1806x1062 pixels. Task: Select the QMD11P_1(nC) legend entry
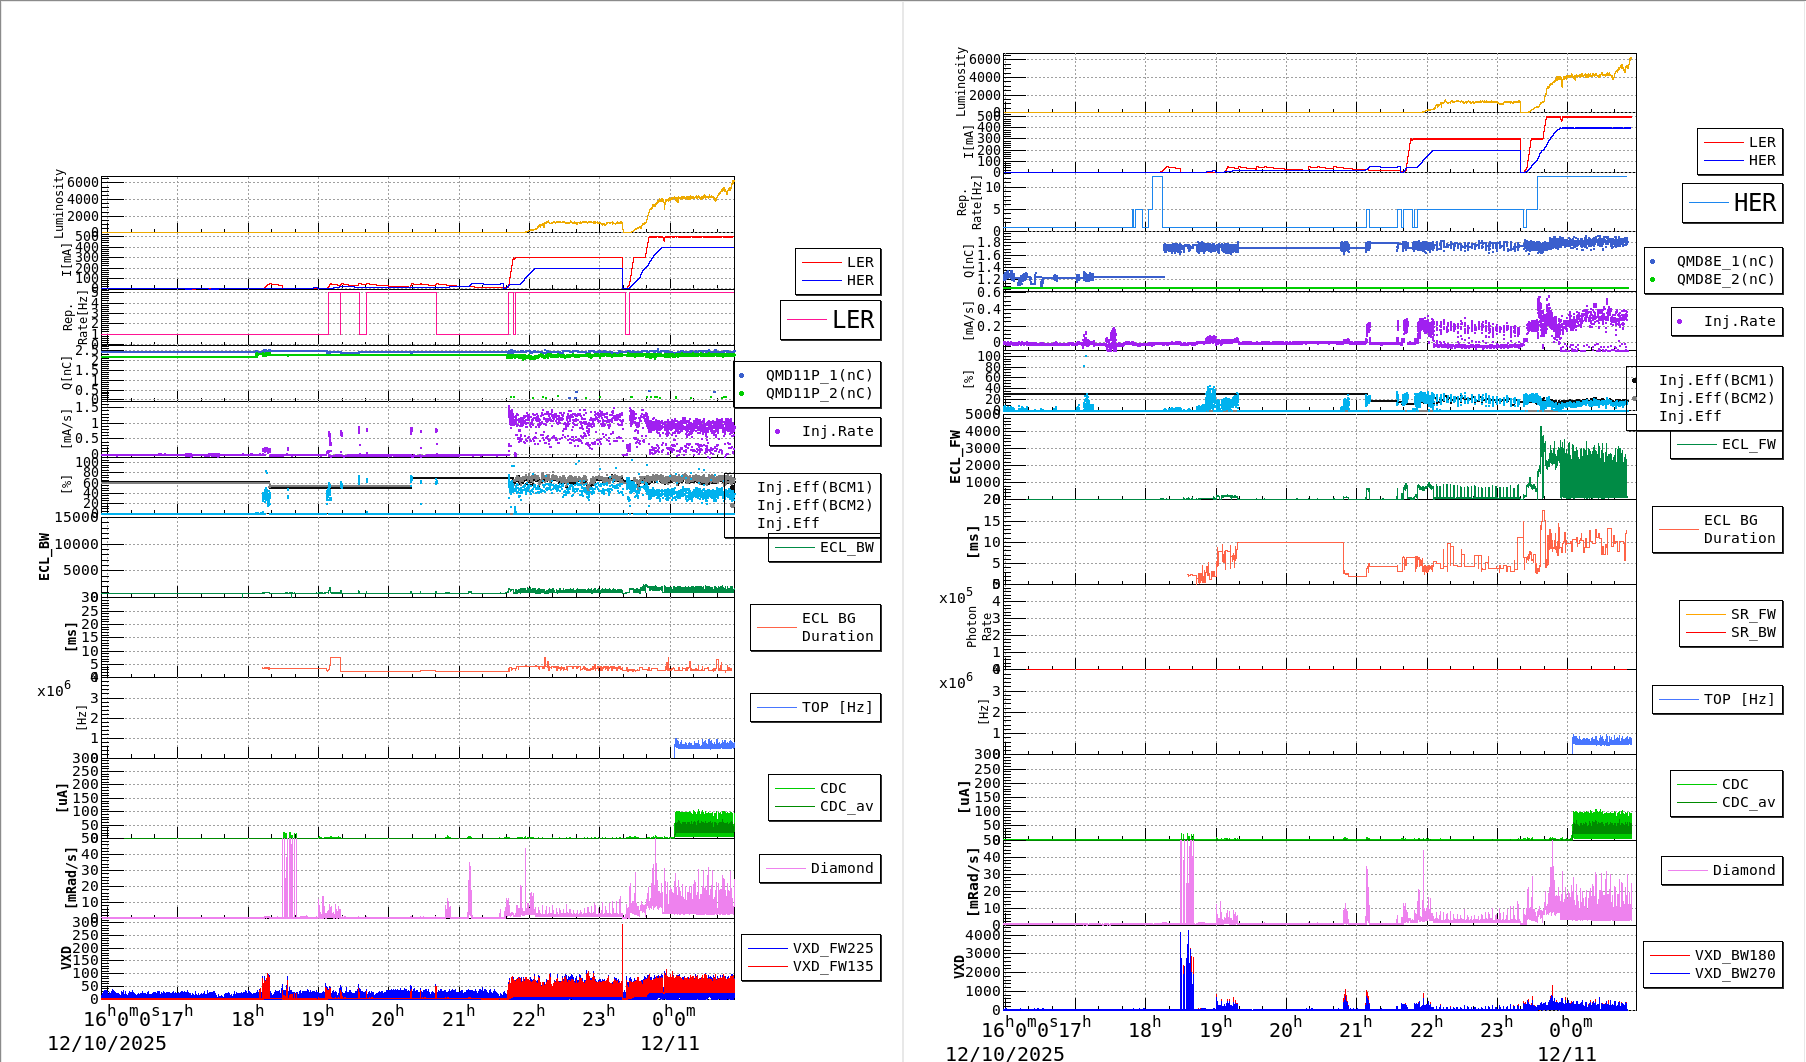pos(818,375)
